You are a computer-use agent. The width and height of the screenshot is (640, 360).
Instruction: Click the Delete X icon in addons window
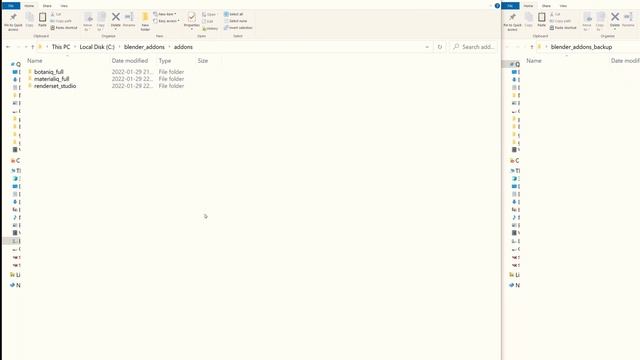(116, 17)
